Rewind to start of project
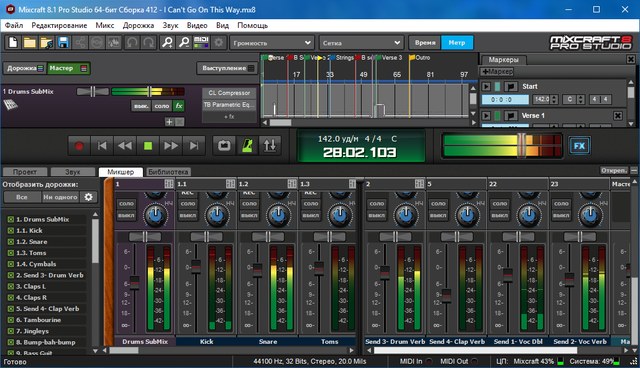The height and width of the screenshot is (368, 640). 102,146
